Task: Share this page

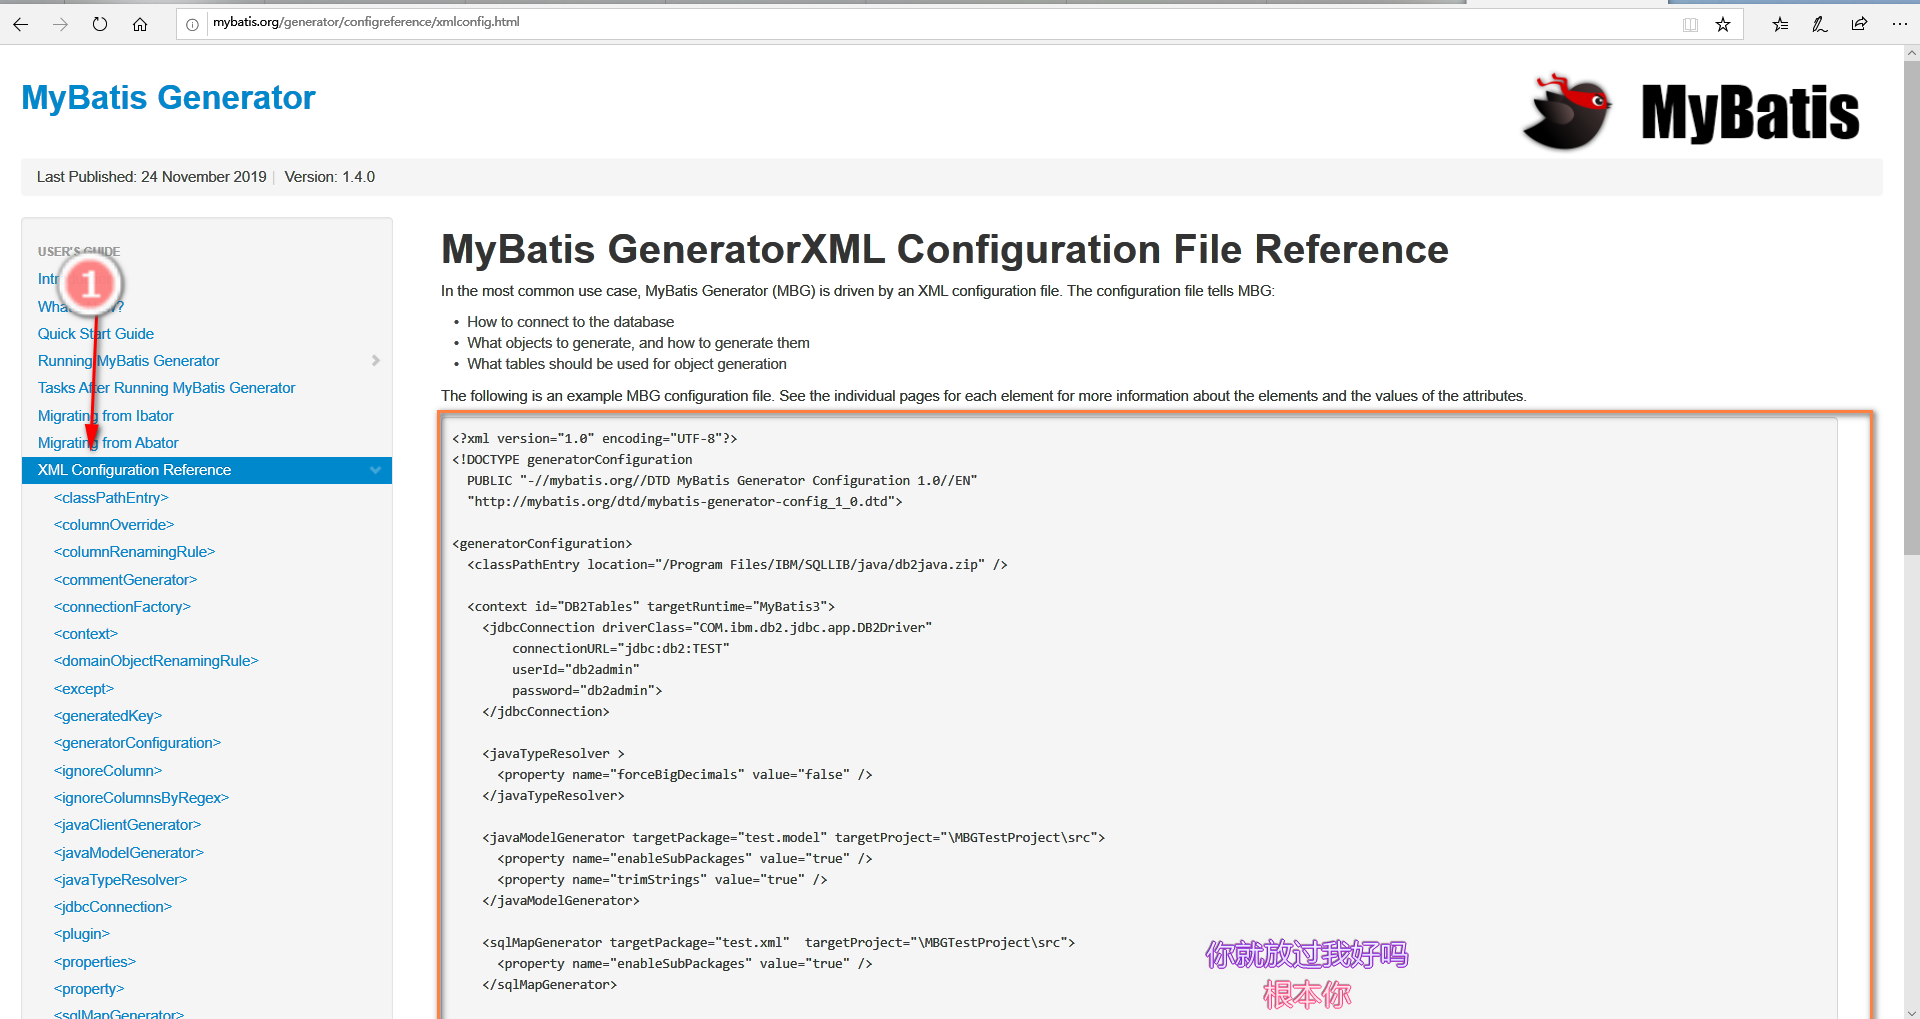Action: tap(1859, 24)
